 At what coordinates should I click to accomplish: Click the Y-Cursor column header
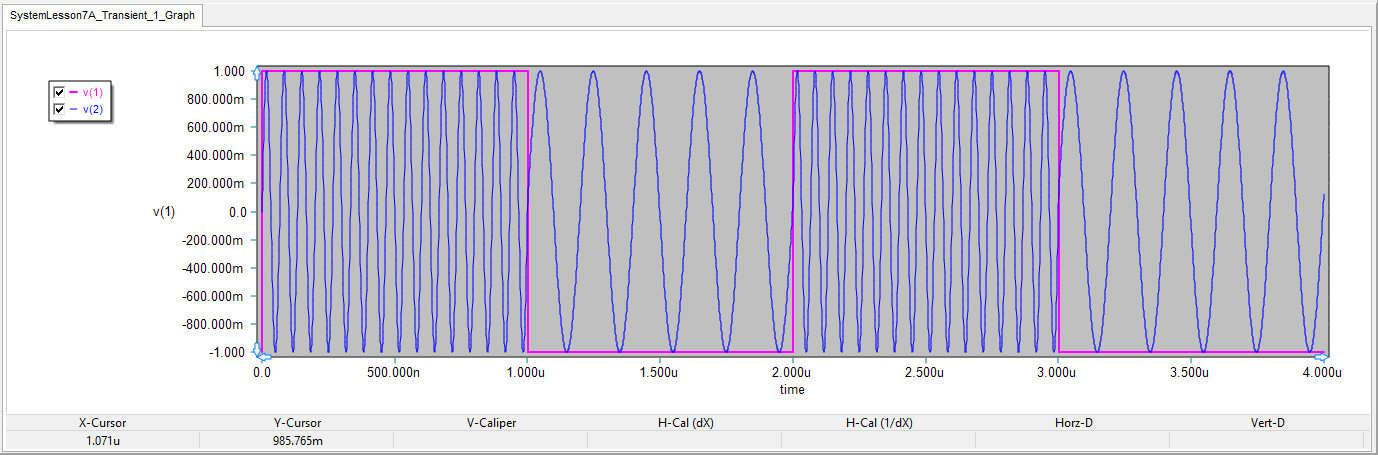coord(297,423)
